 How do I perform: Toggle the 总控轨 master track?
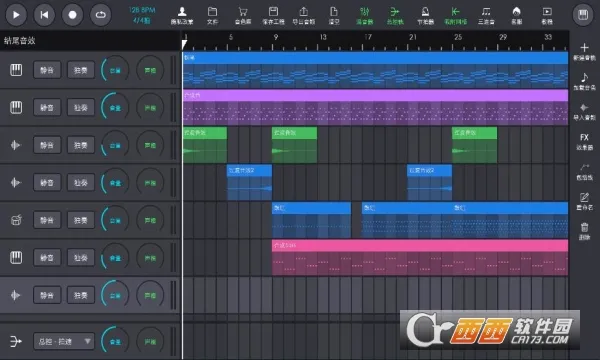click(395, 16)
